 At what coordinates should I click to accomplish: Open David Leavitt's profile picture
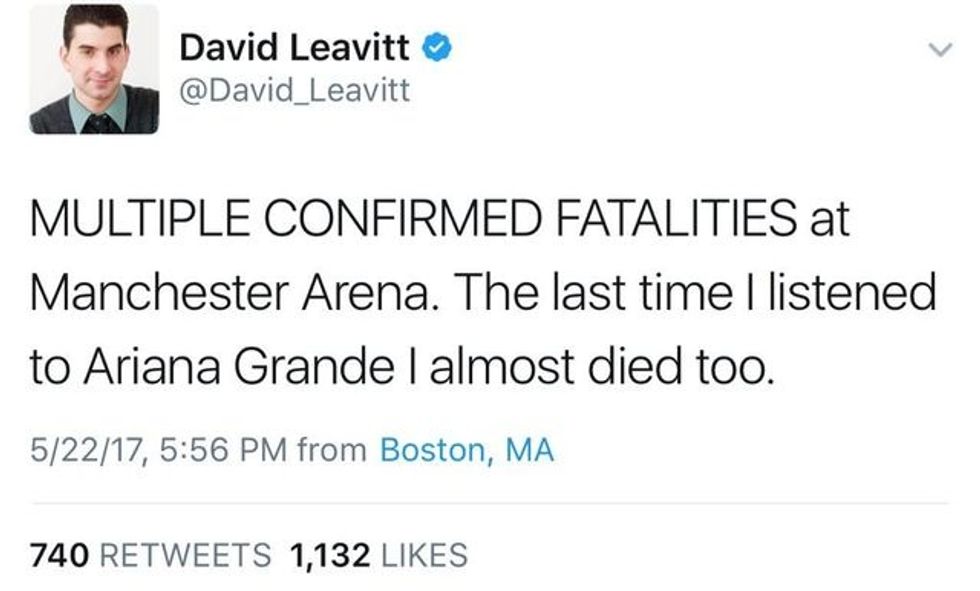(93, 70)
